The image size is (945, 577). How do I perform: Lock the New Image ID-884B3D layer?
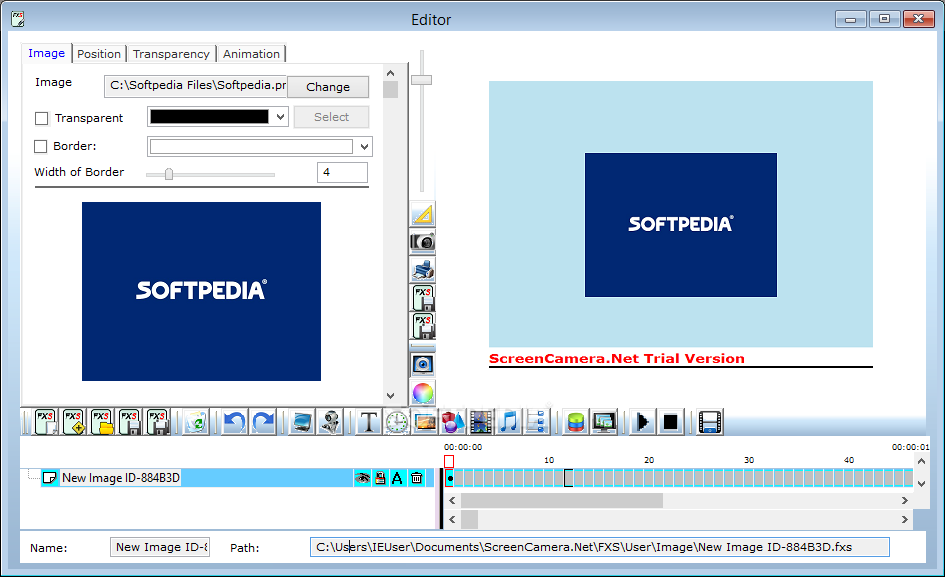coord(380,478)
